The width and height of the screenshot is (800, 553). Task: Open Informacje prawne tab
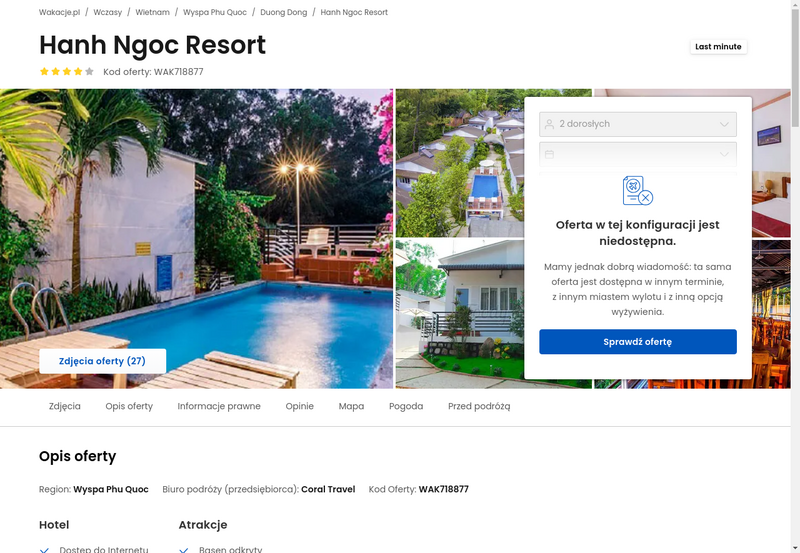point(219,406)
